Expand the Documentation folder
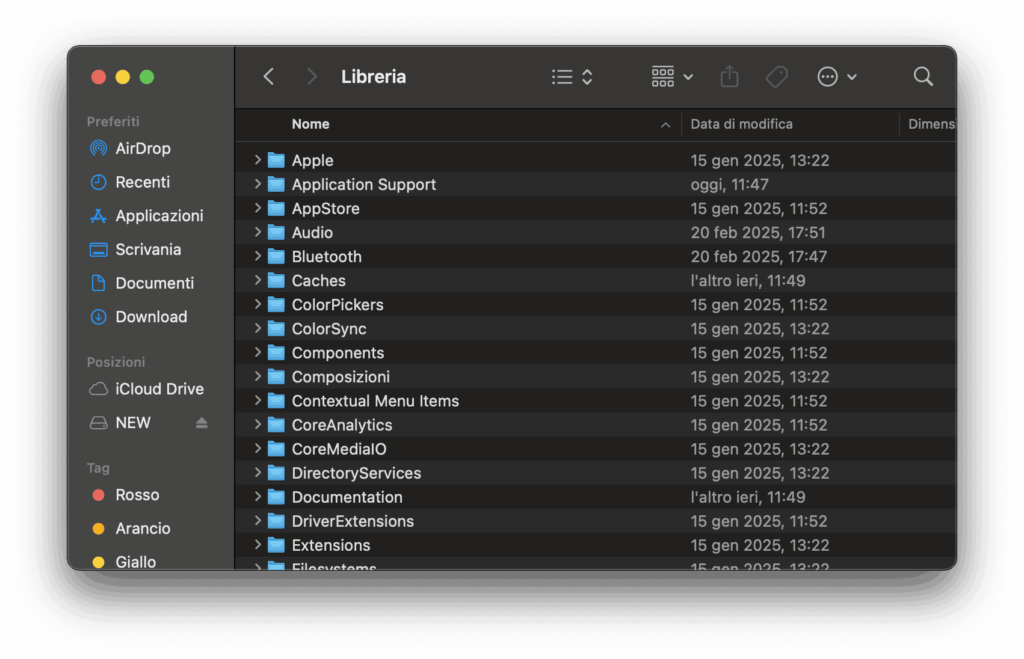Image resolution: width=1024 pixels, height=659 pixels. point(257,496)
